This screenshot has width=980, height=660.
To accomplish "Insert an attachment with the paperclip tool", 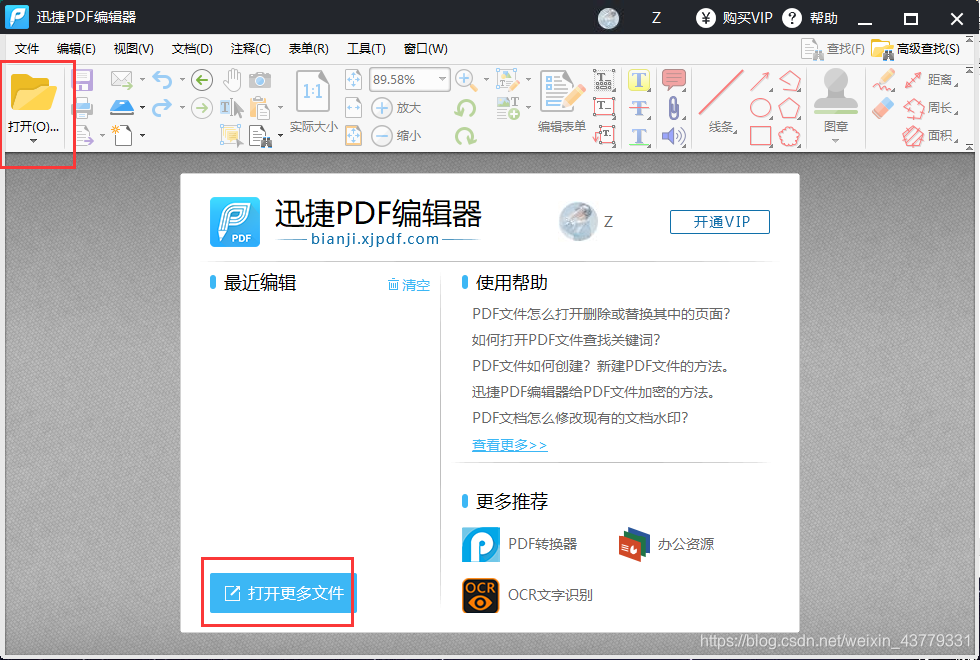I will click(x=672, y=107).
